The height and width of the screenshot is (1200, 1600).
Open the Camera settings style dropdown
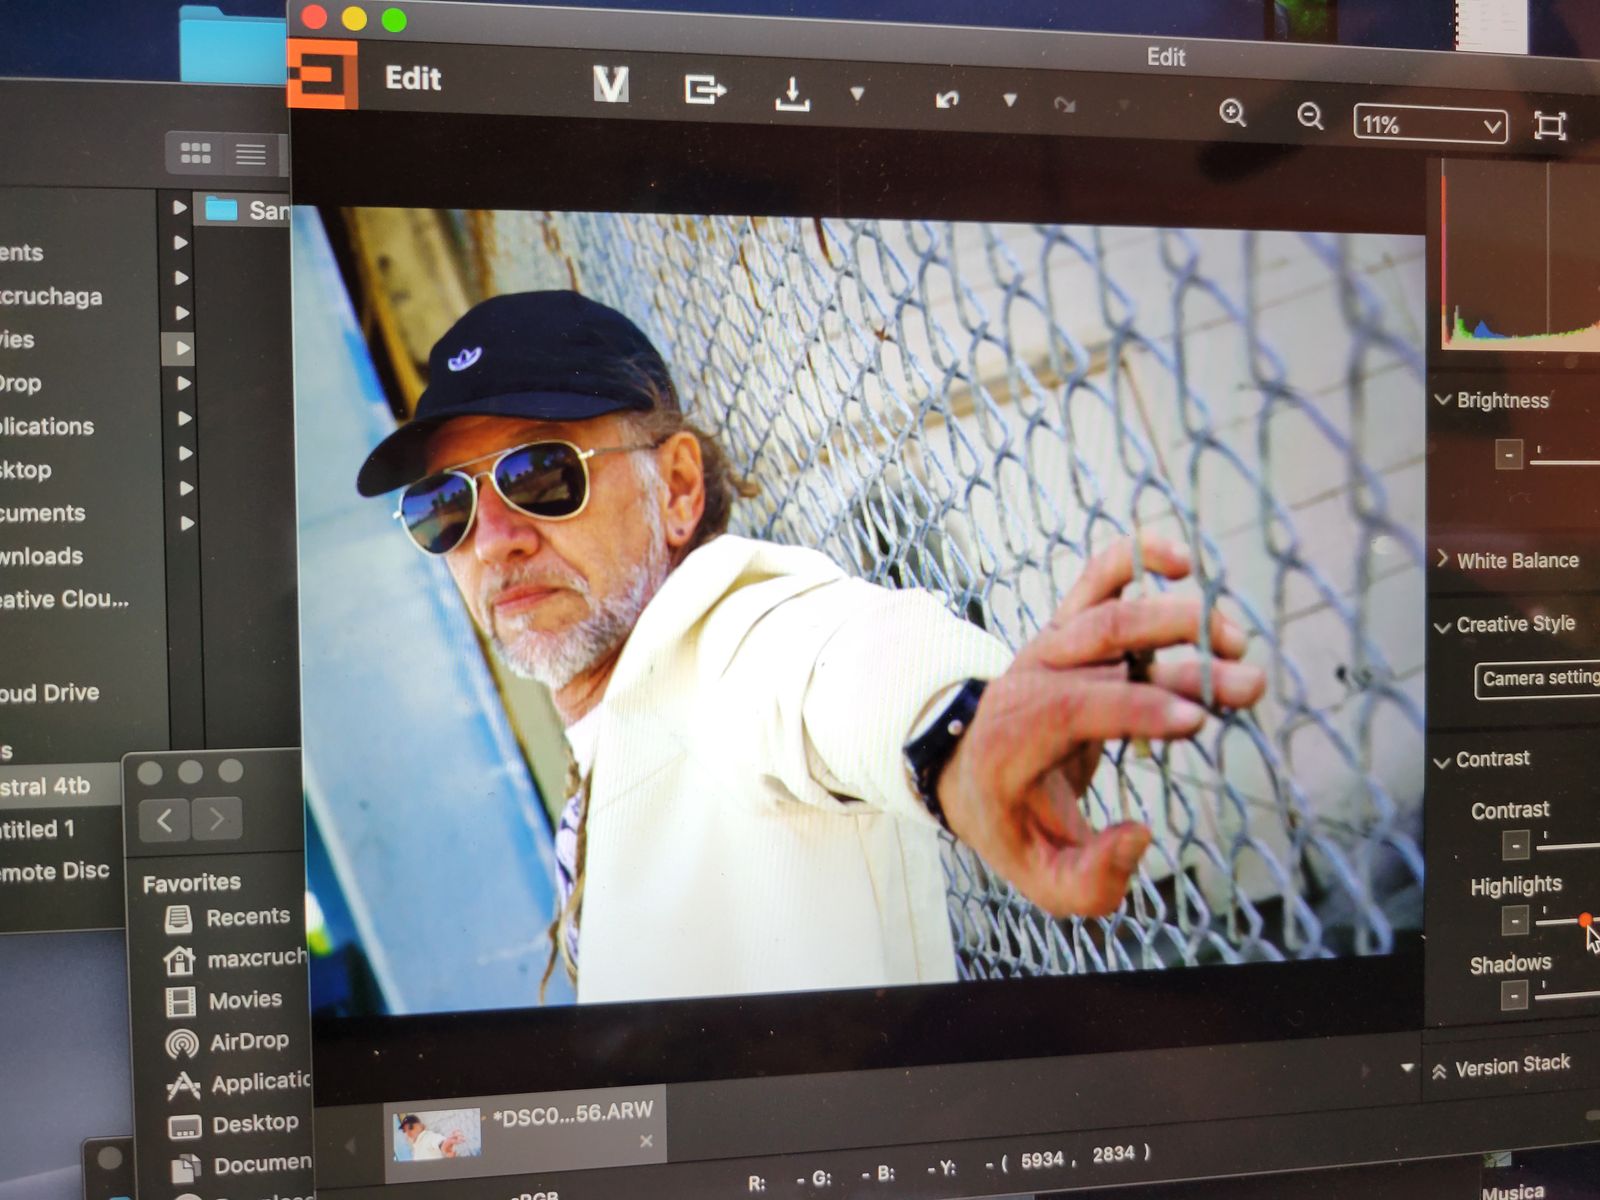(x=1538, y=679)
